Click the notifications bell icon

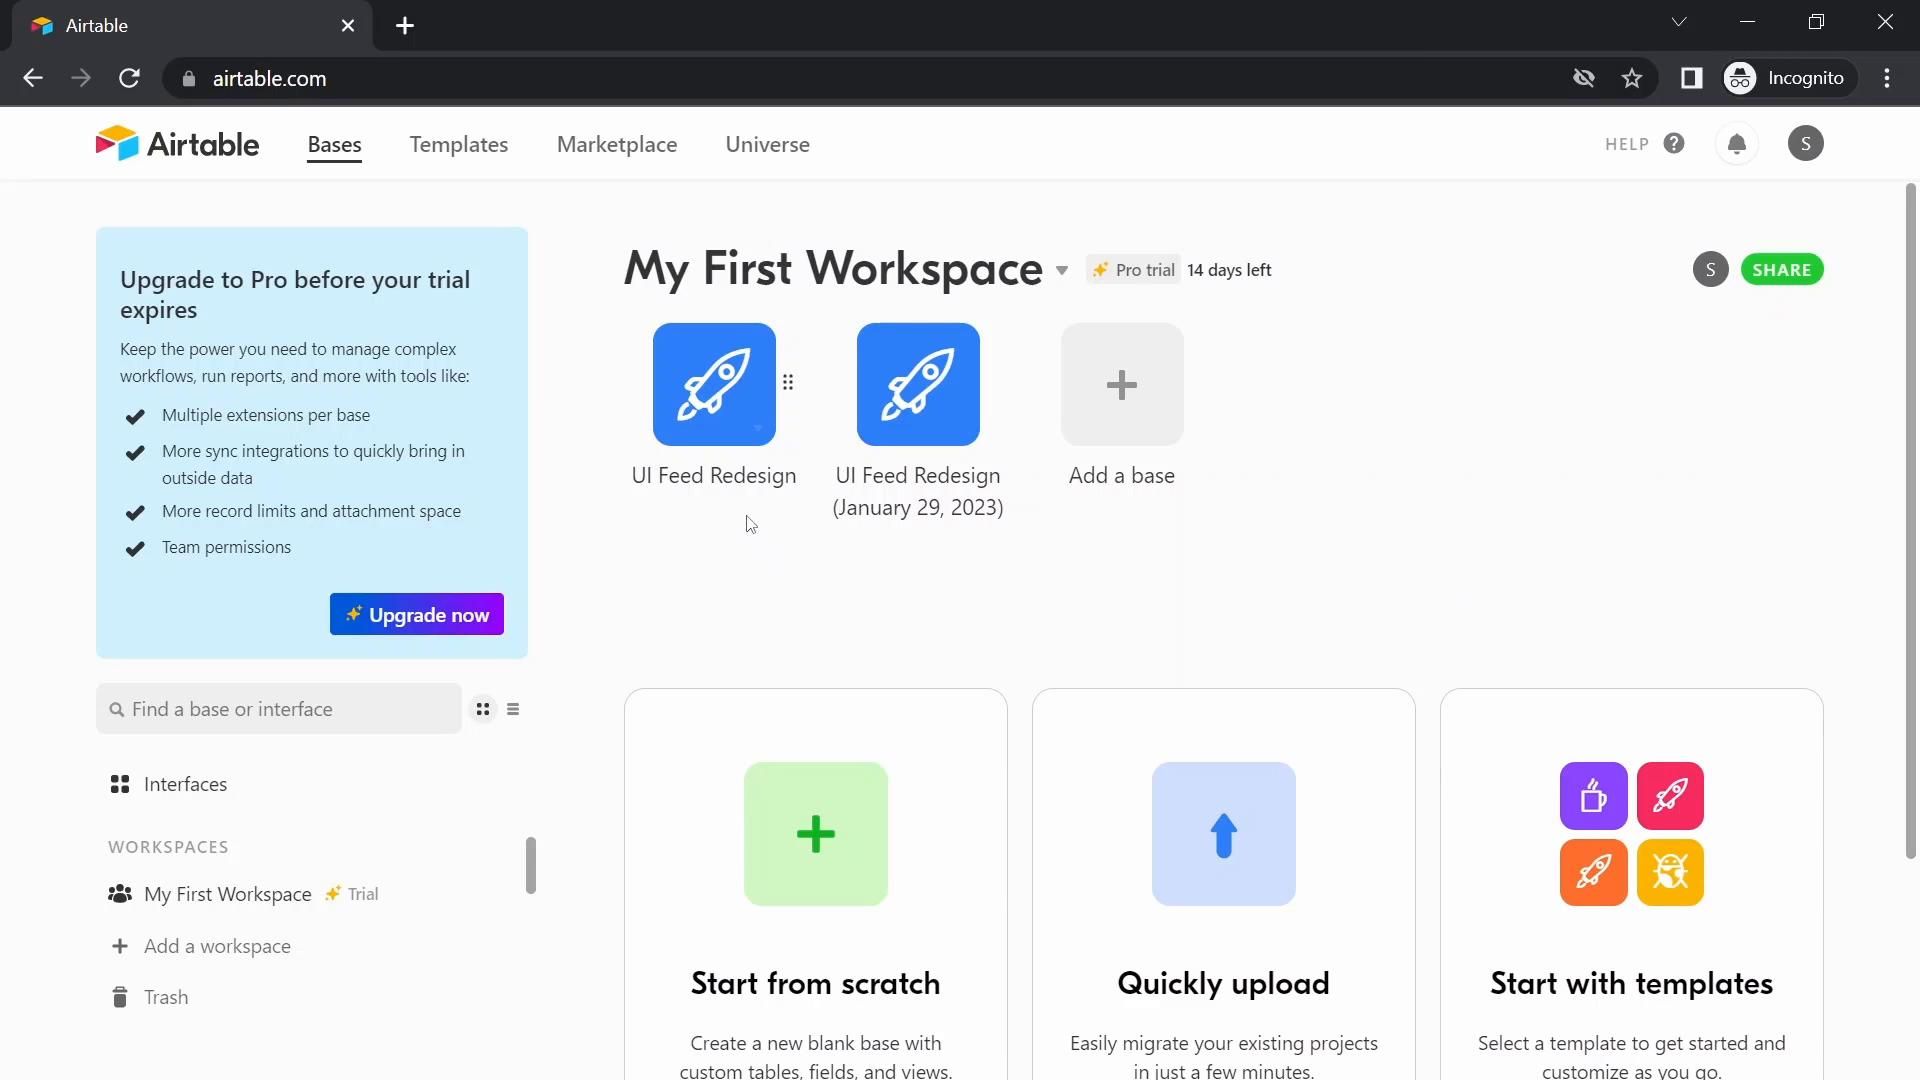(1737, 144)
